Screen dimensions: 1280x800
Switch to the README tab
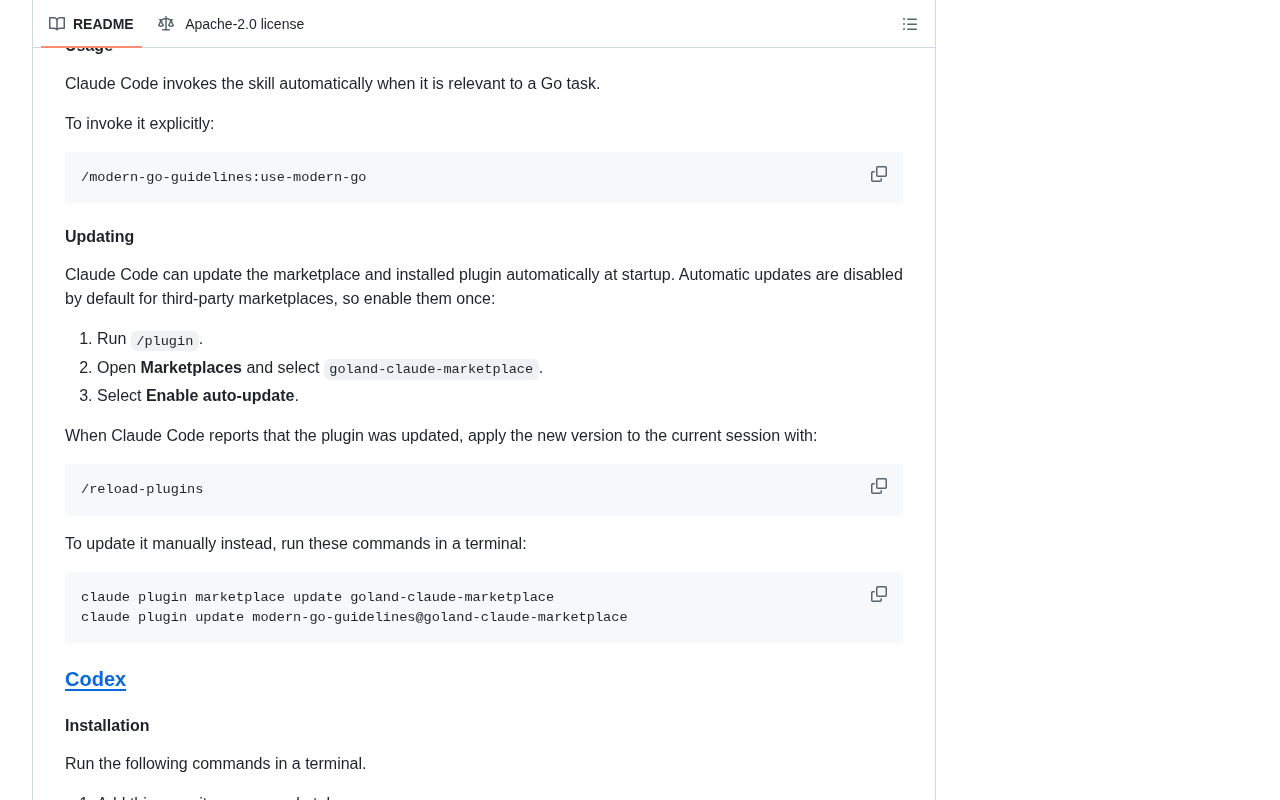[x=91, y=24]
